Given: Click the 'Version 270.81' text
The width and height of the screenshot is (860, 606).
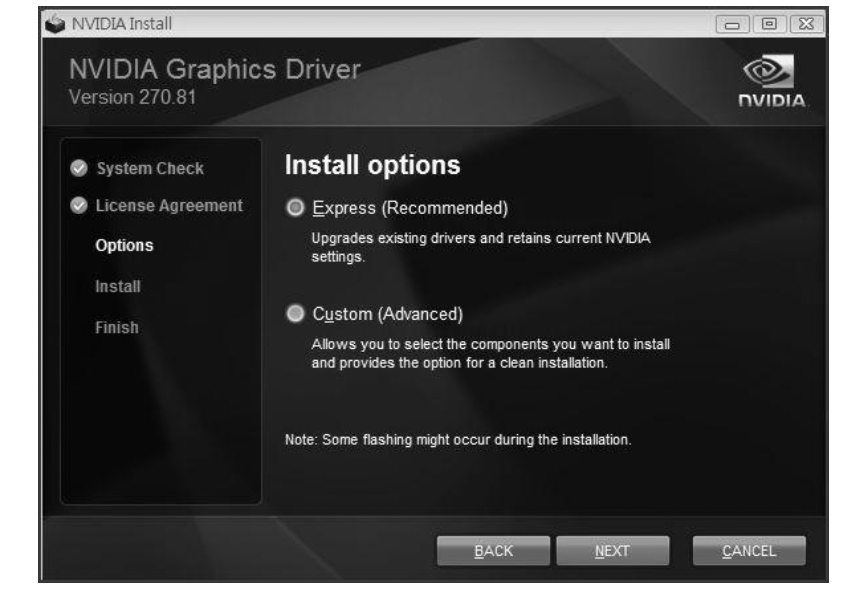Looking at the screenshot, I should [x=132, y=98].
